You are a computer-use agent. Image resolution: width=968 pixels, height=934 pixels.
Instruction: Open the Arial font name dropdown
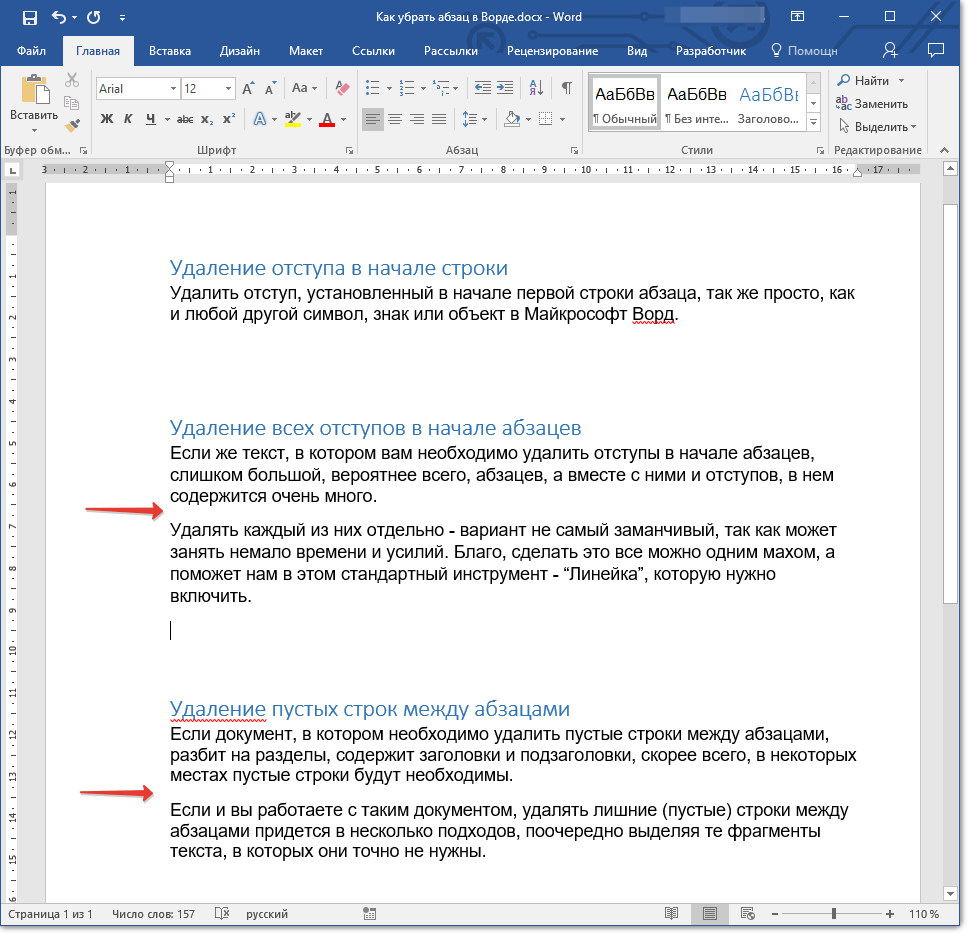[x=173, y=88]
